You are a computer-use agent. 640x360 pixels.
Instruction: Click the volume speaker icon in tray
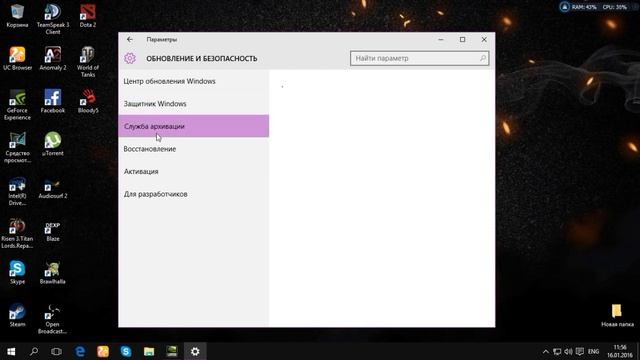(568, 351)
